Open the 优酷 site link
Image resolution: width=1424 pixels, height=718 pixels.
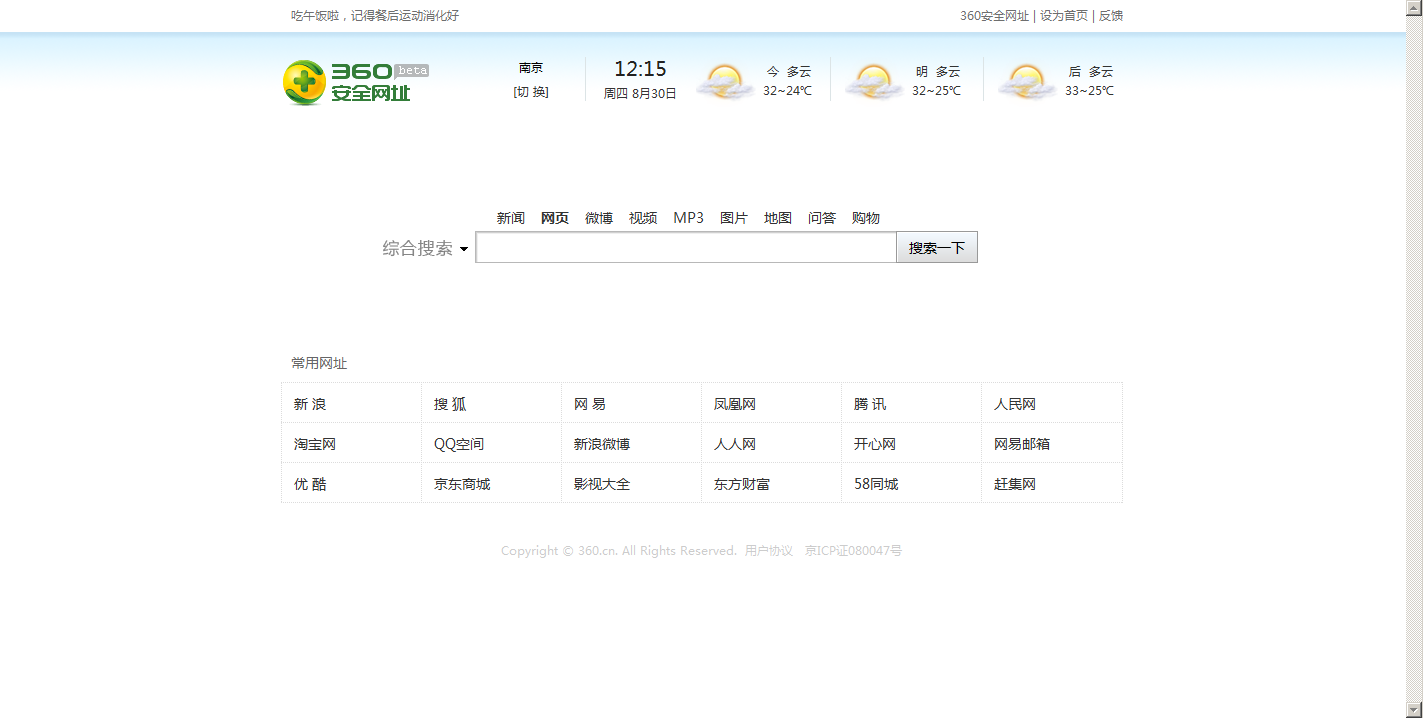[310, 484]
